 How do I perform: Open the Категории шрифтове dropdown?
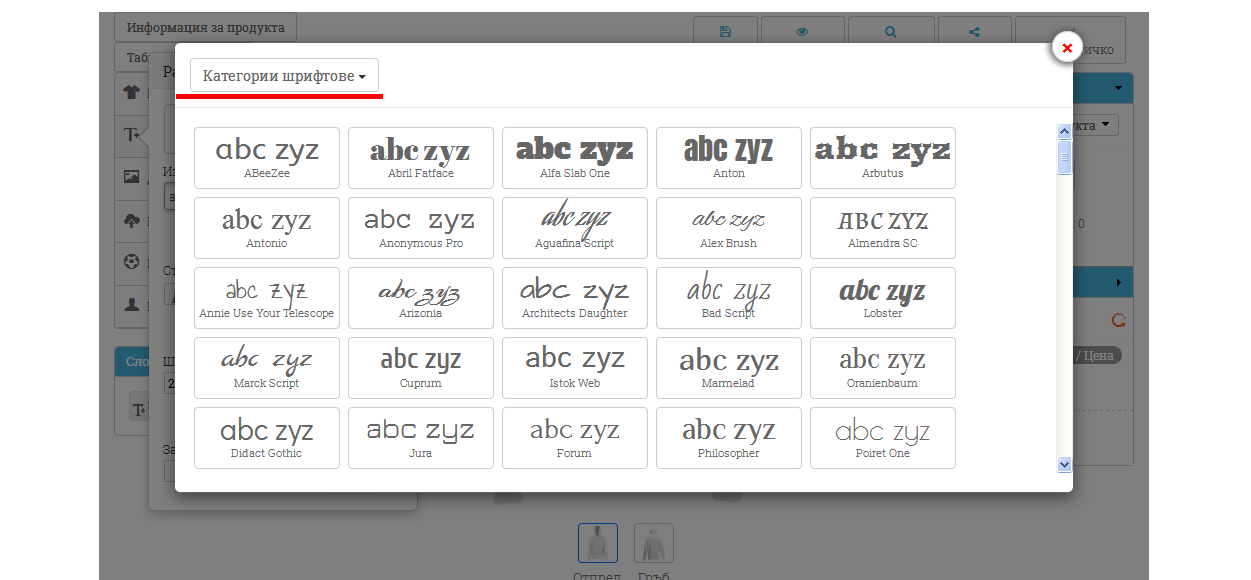pos(284,76)
